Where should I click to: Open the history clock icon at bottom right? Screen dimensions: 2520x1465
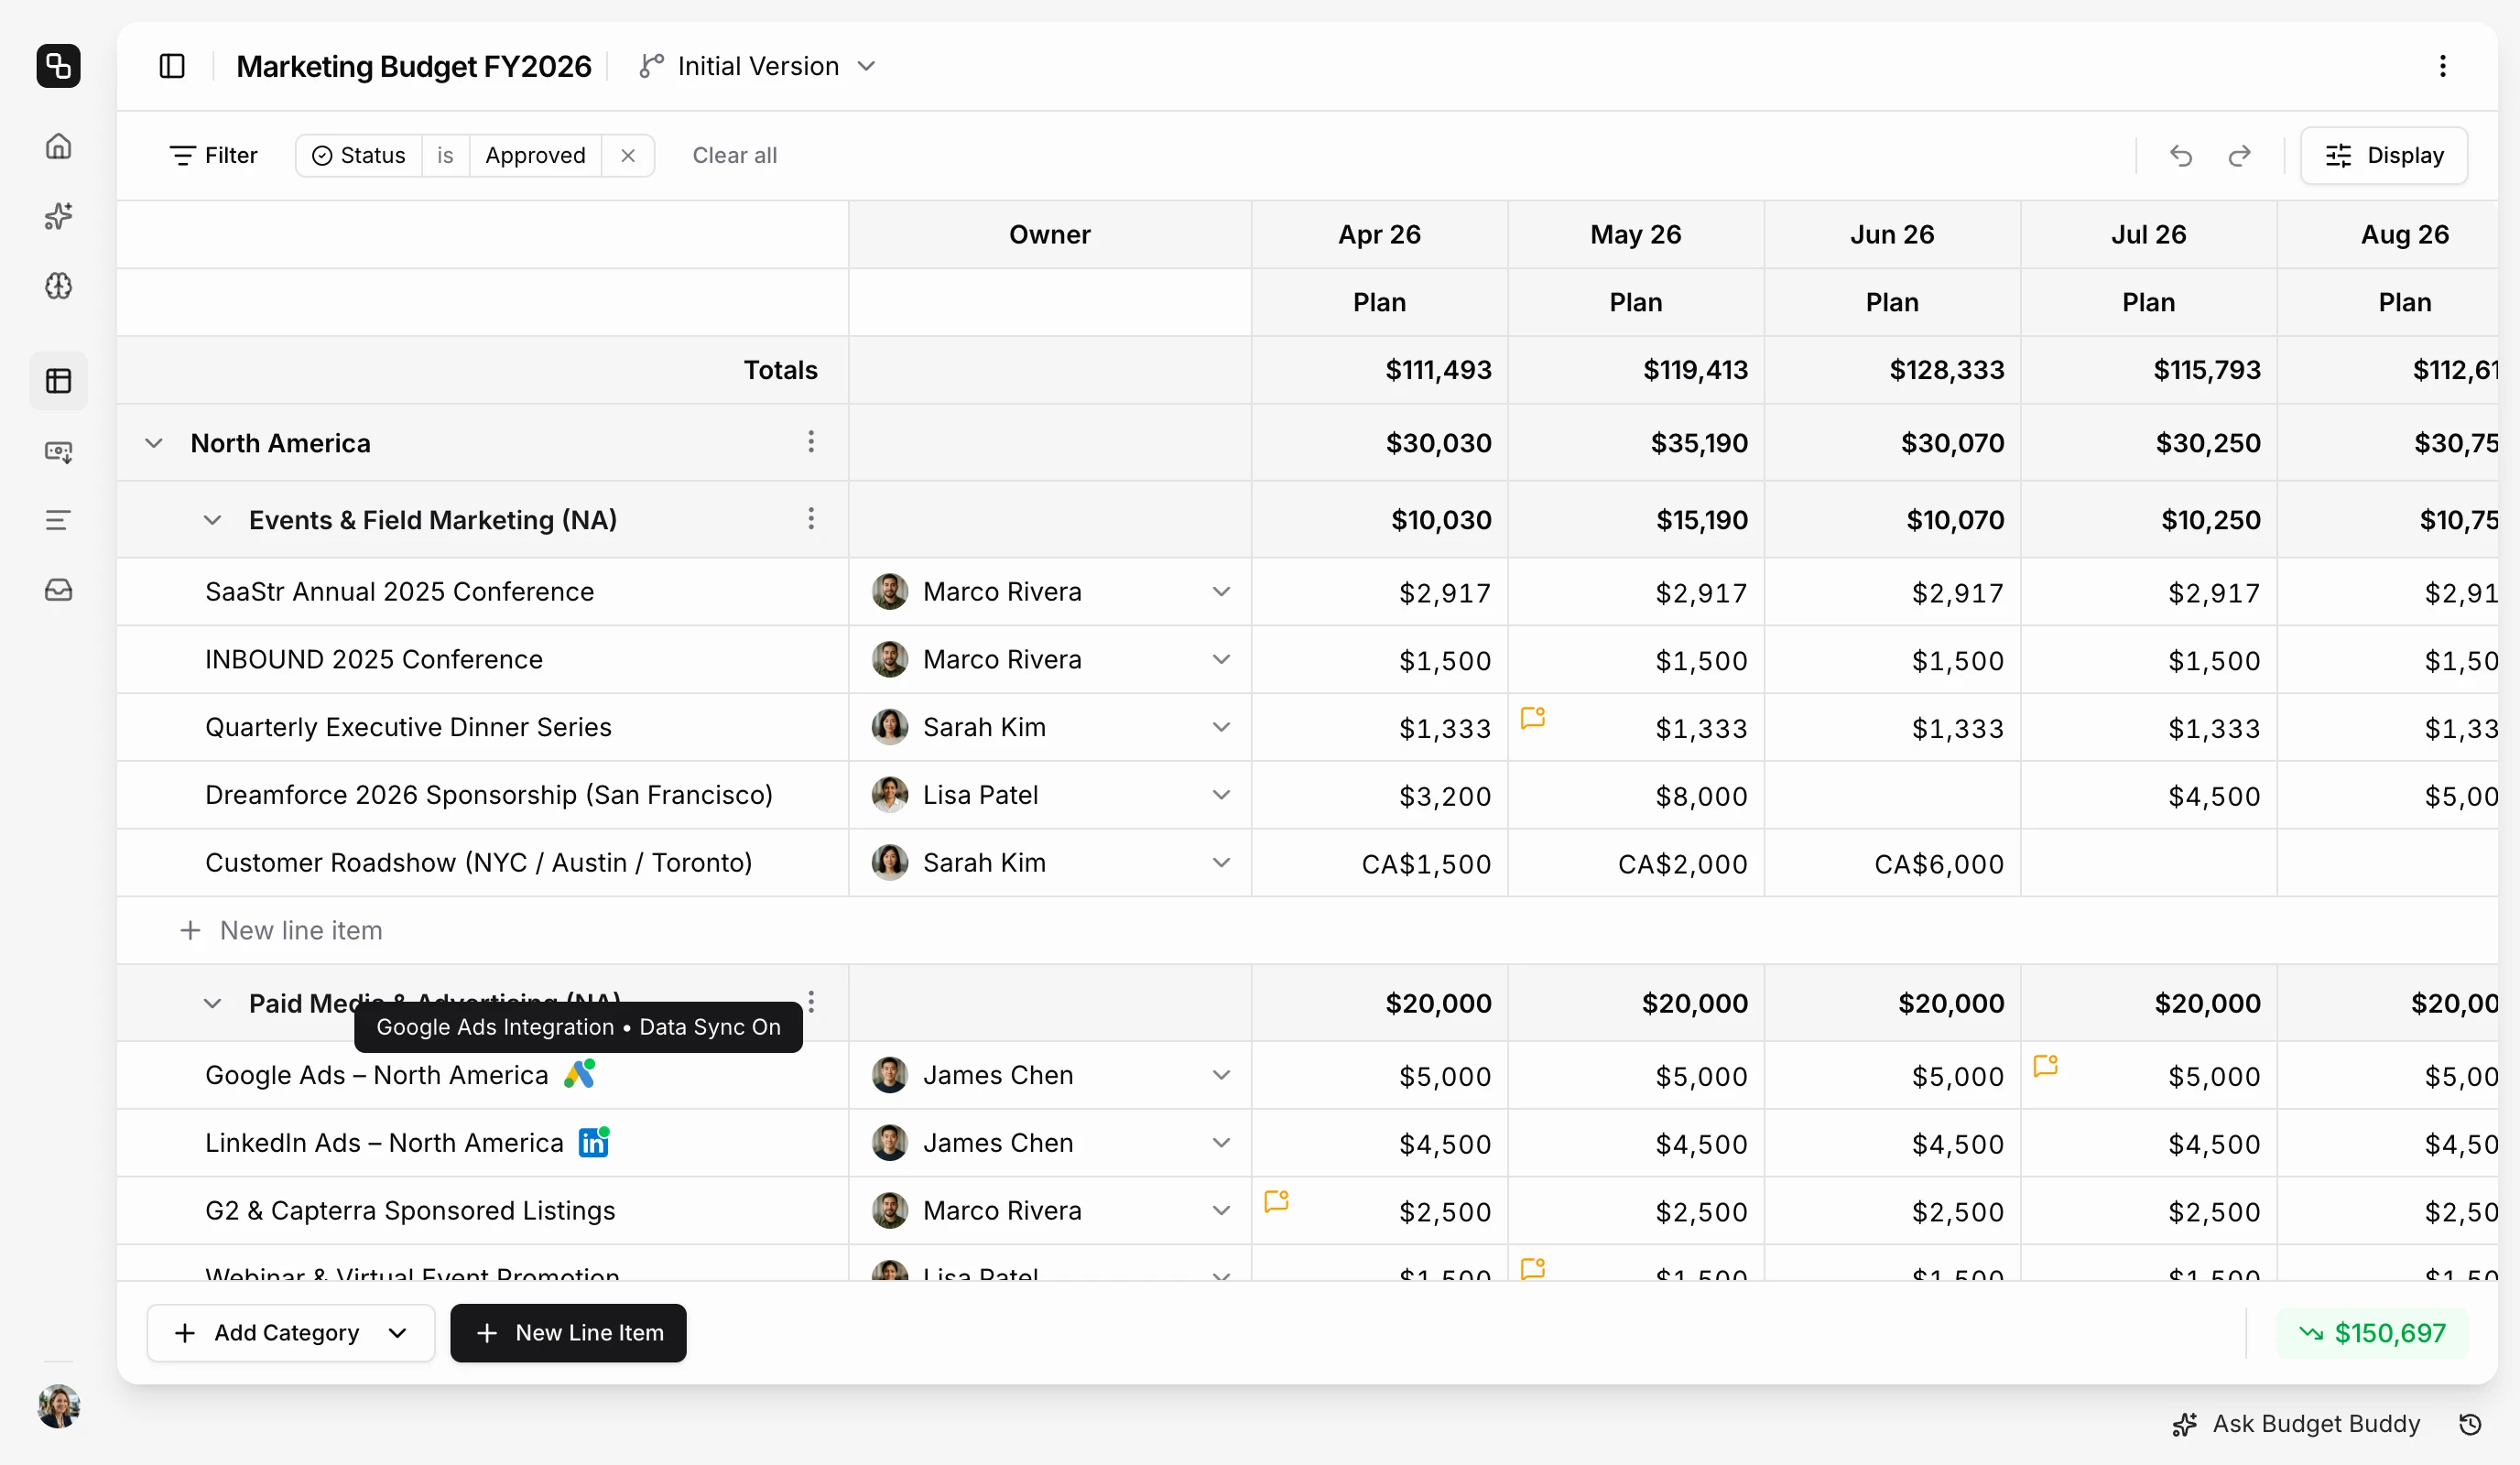click(x=2470, y=1424)
